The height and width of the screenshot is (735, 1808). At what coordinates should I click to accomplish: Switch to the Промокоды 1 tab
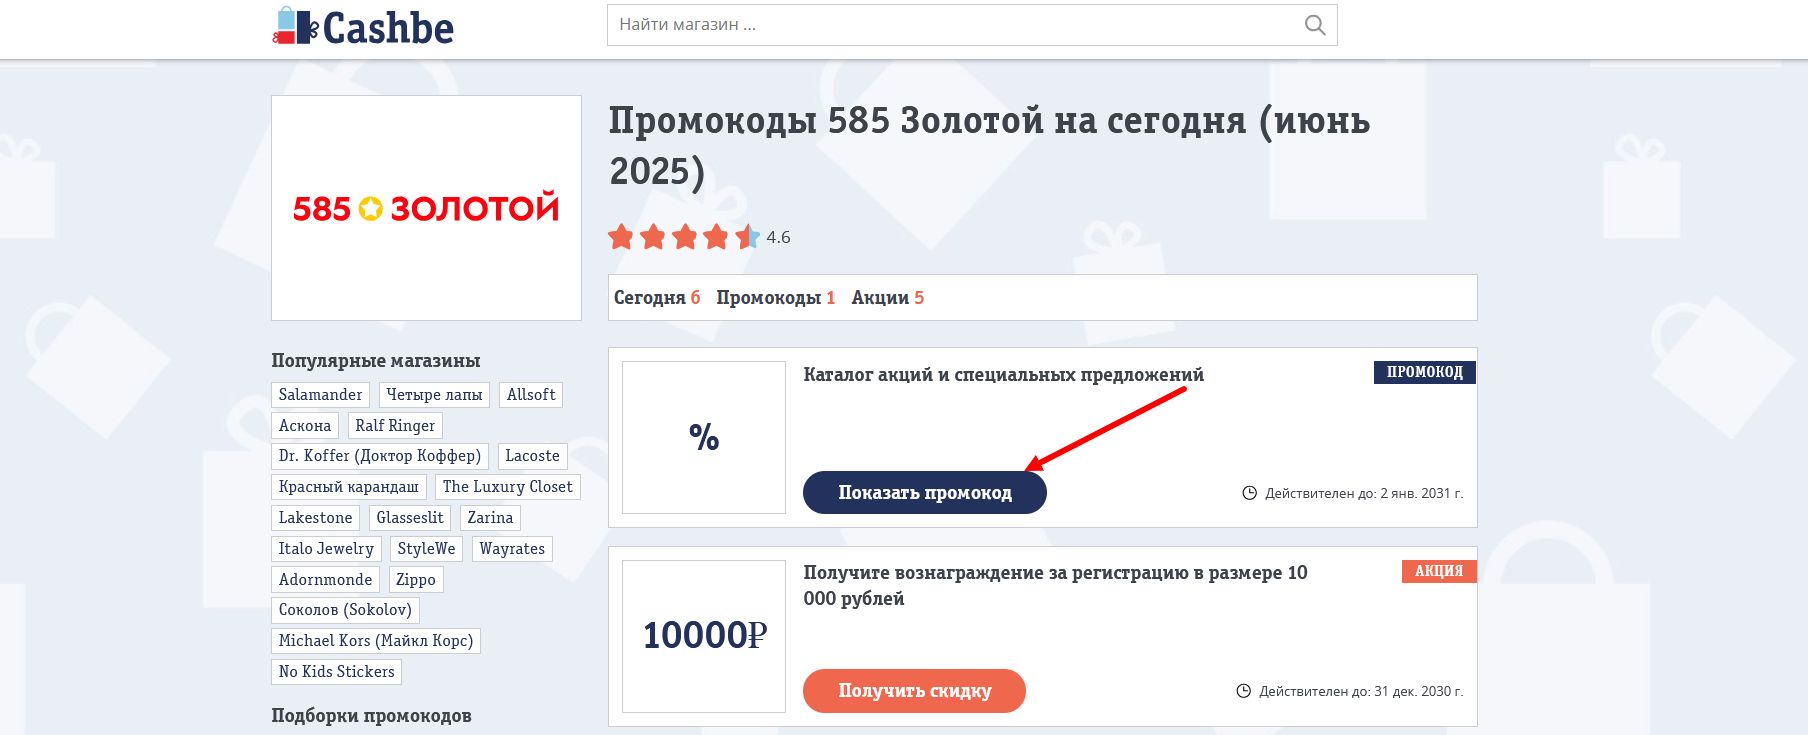coord(776,298)
